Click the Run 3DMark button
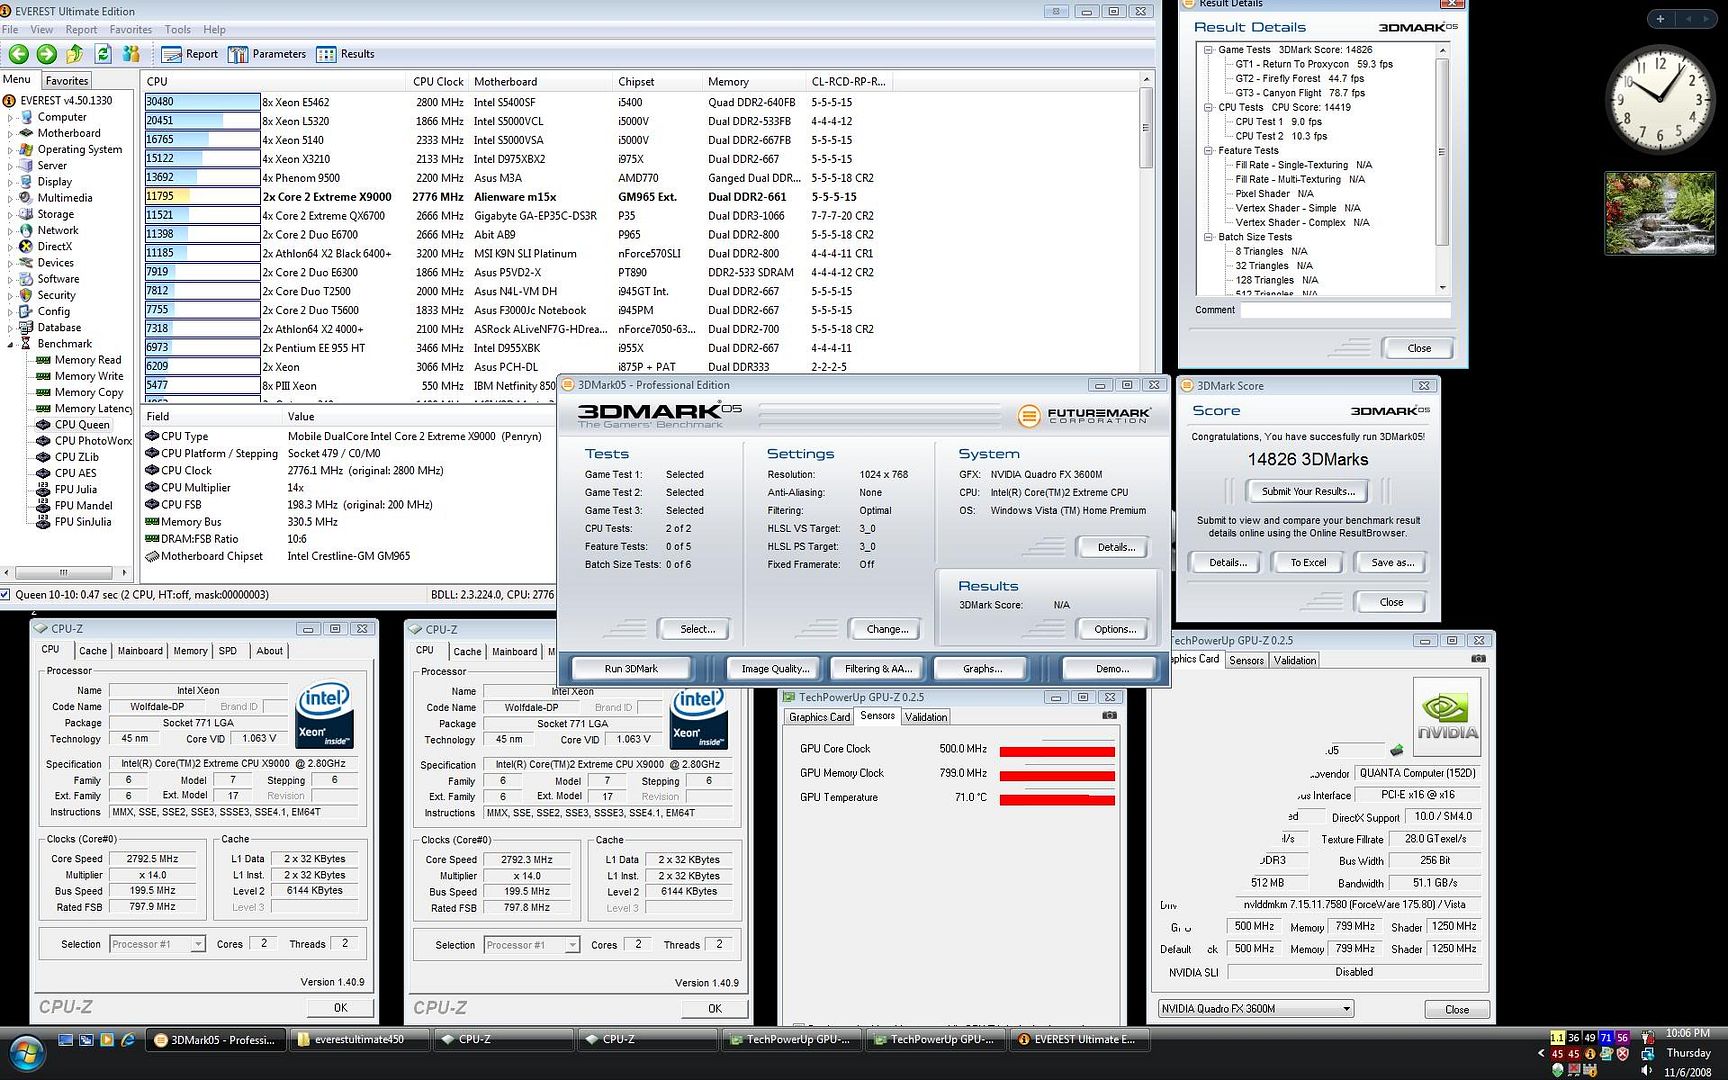Screen dimensions: 1728x1080 pos(631,669)
